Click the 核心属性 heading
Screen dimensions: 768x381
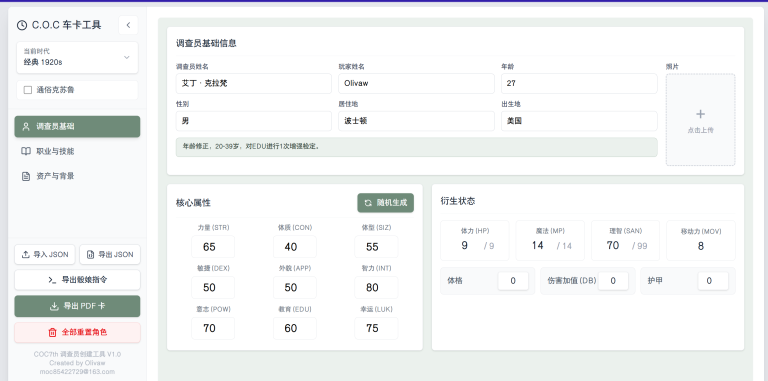[193, 203]
